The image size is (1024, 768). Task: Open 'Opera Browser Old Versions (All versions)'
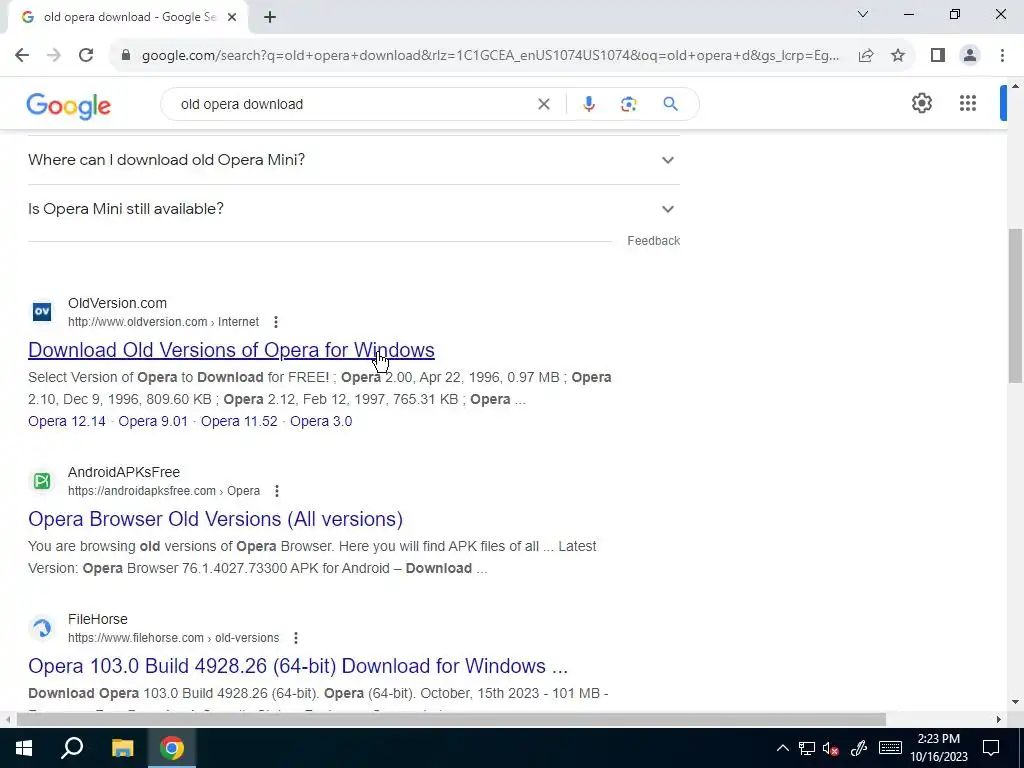tap(216, 519)
